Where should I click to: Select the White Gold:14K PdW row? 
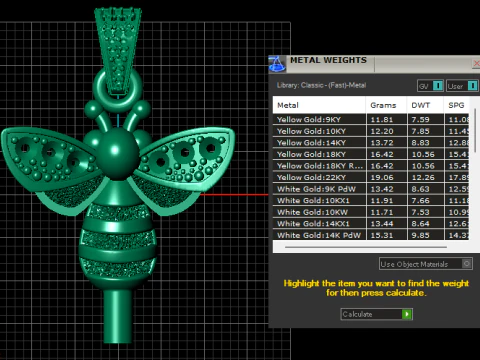tap(371, 235)
